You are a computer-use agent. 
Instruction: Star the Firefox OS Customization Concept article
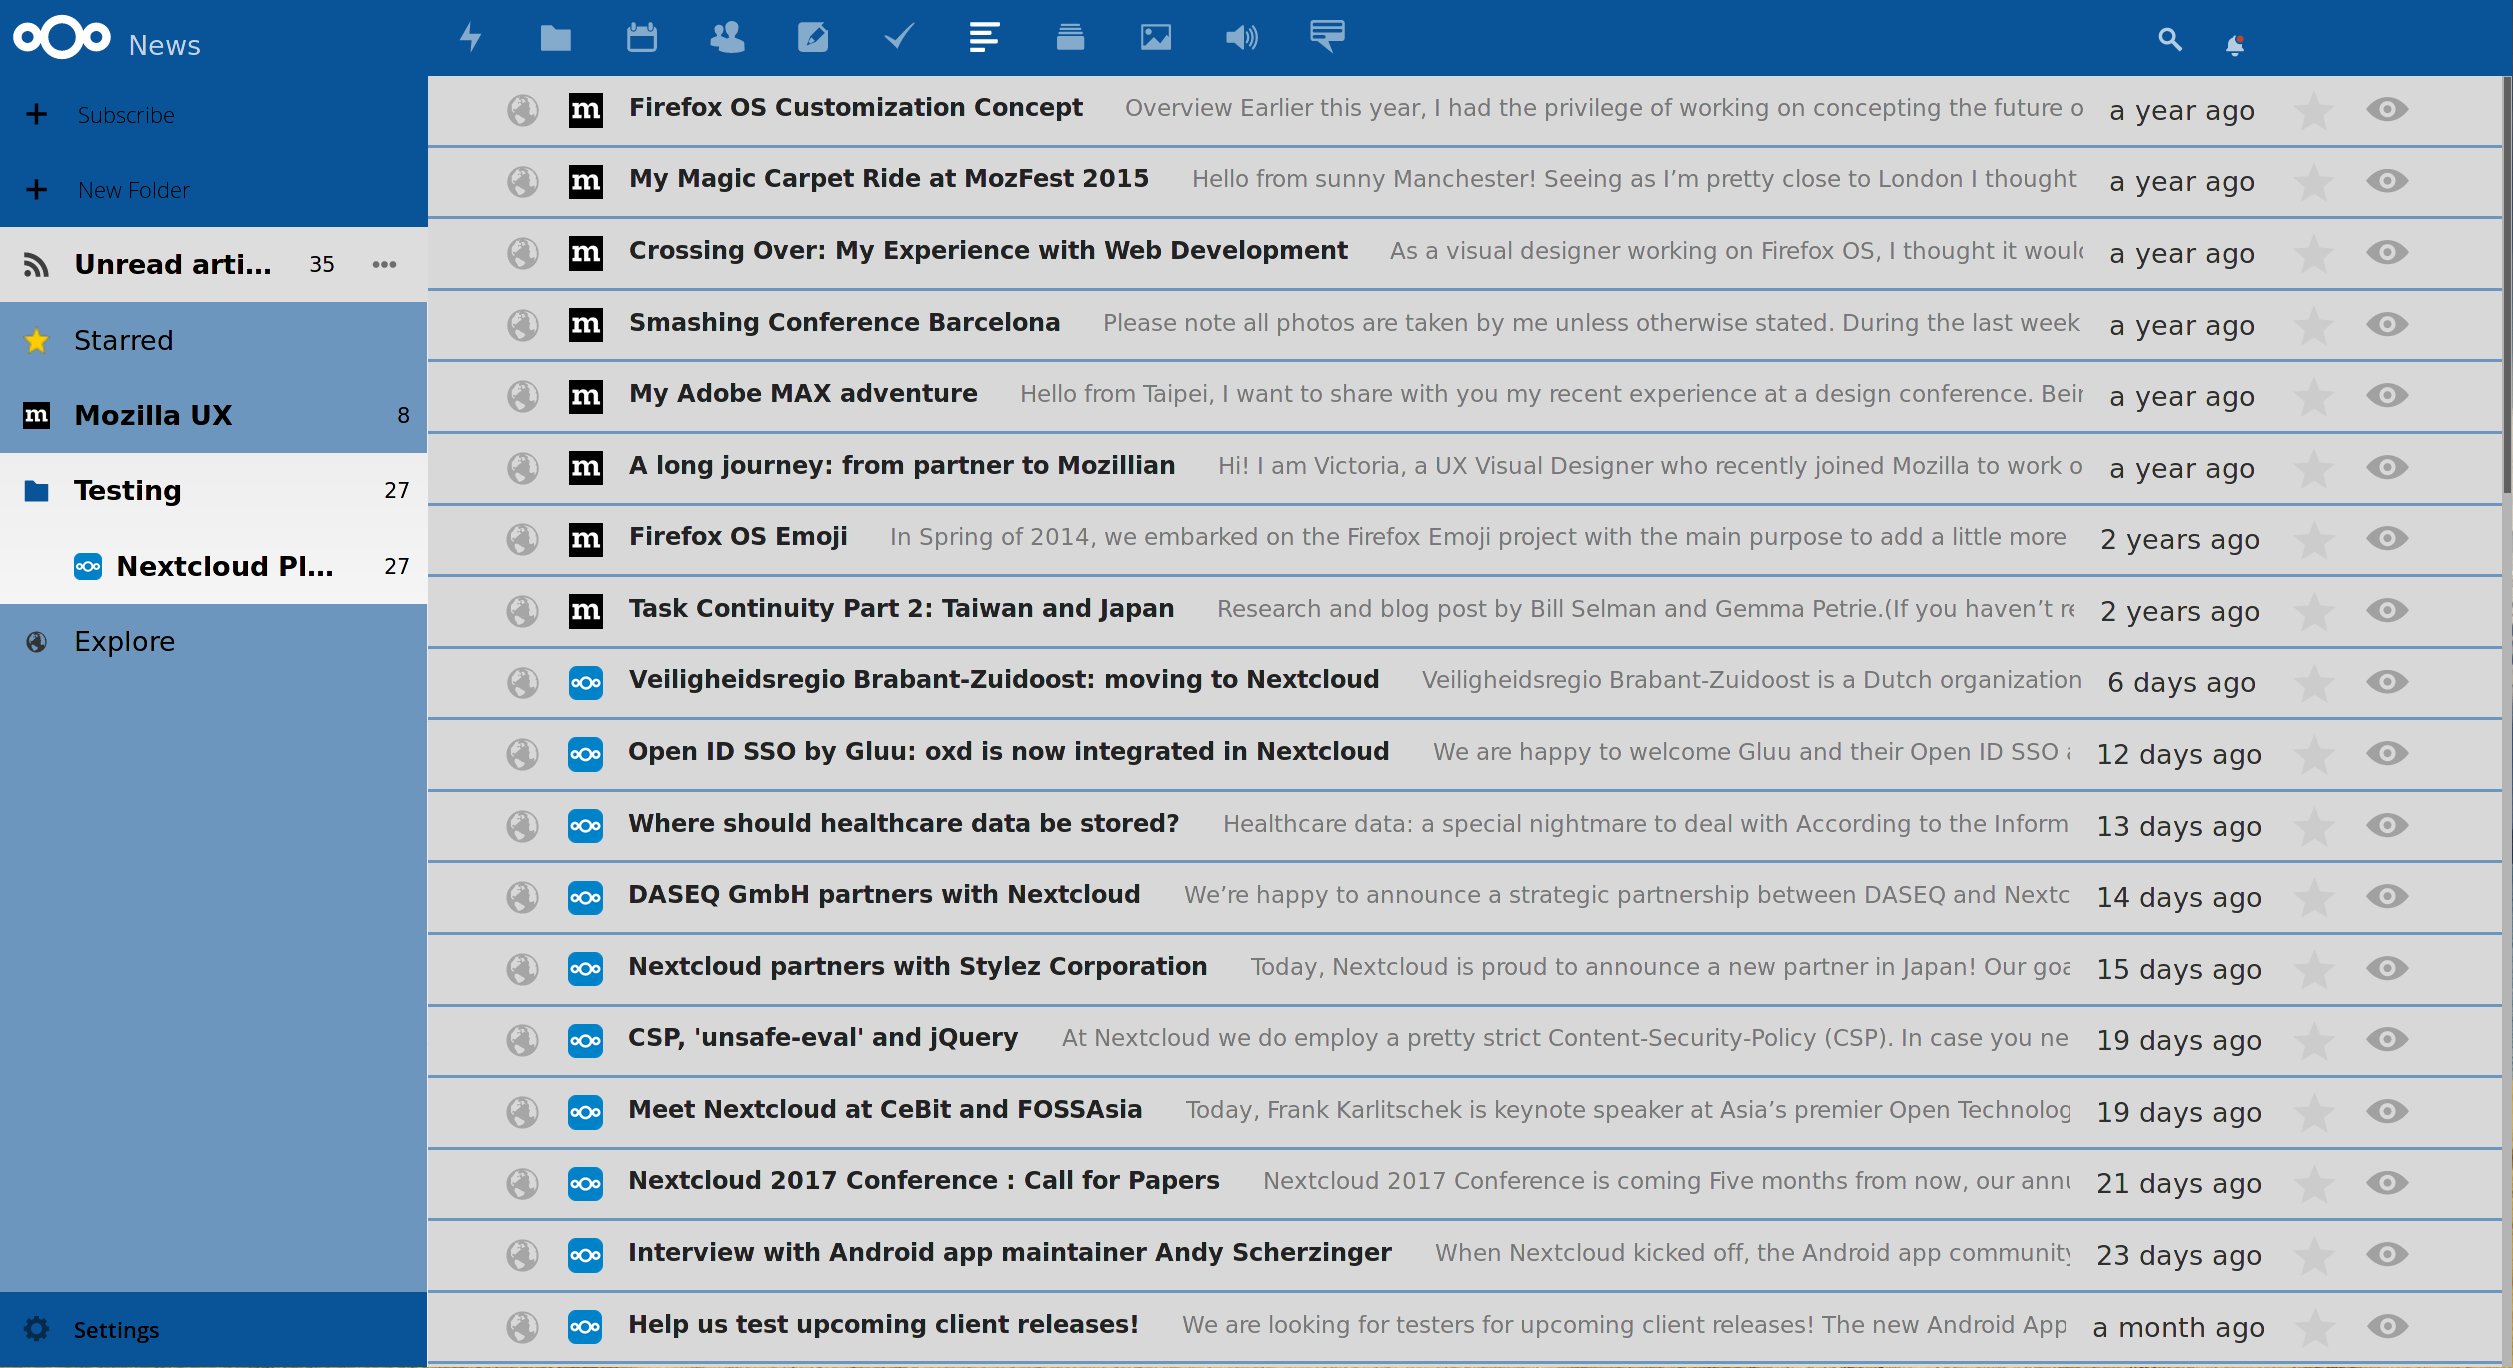click(x=2313, y=110)
